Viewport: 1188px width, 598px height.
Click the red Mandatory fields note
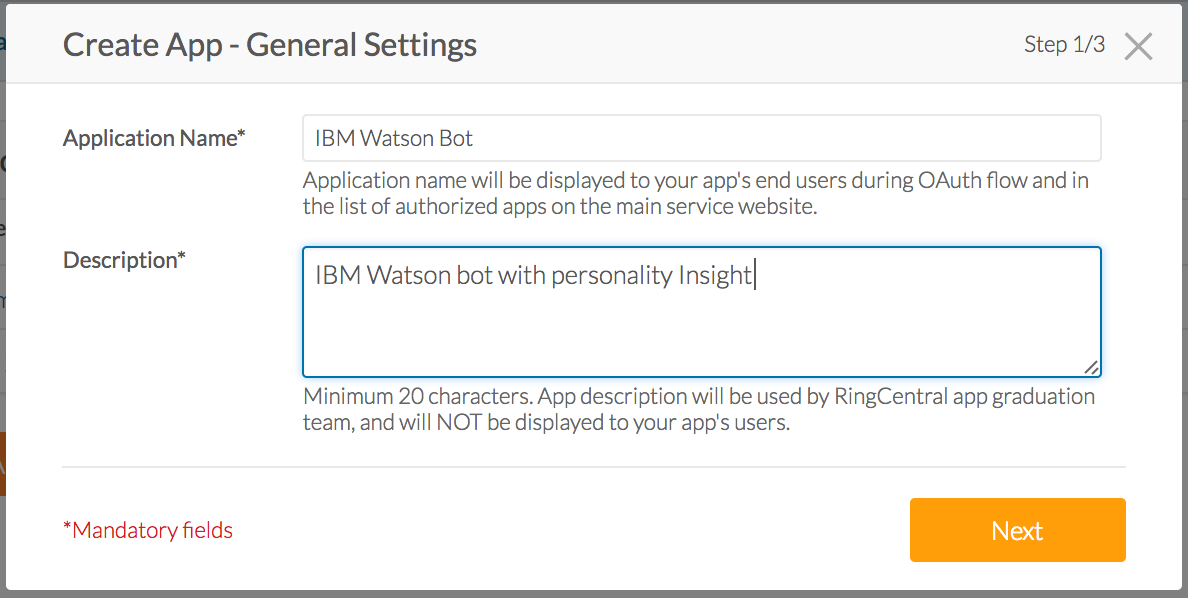point(149,530)
